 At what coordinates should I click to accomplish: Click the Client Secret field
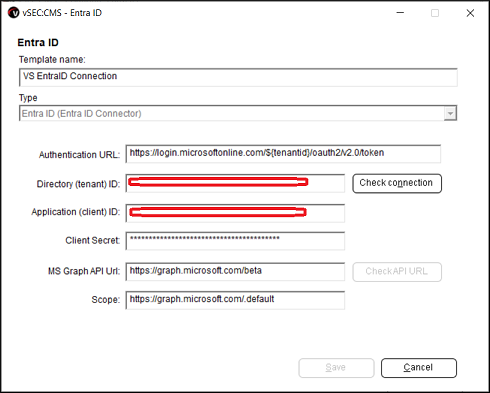(x=235, y=241)
